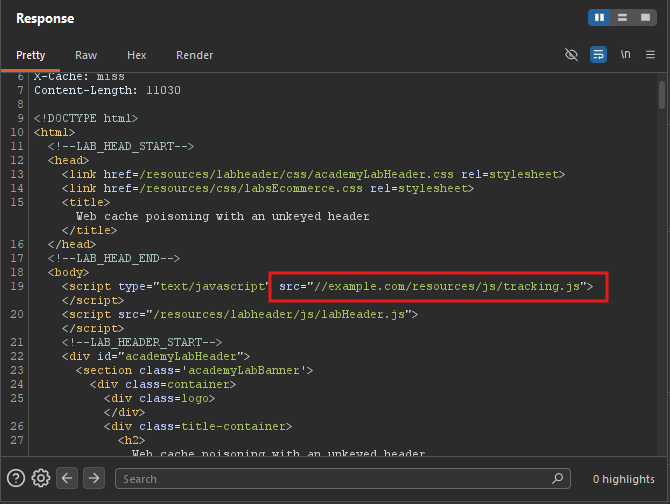Switch to side-by-side layout view

click(599, 18)
